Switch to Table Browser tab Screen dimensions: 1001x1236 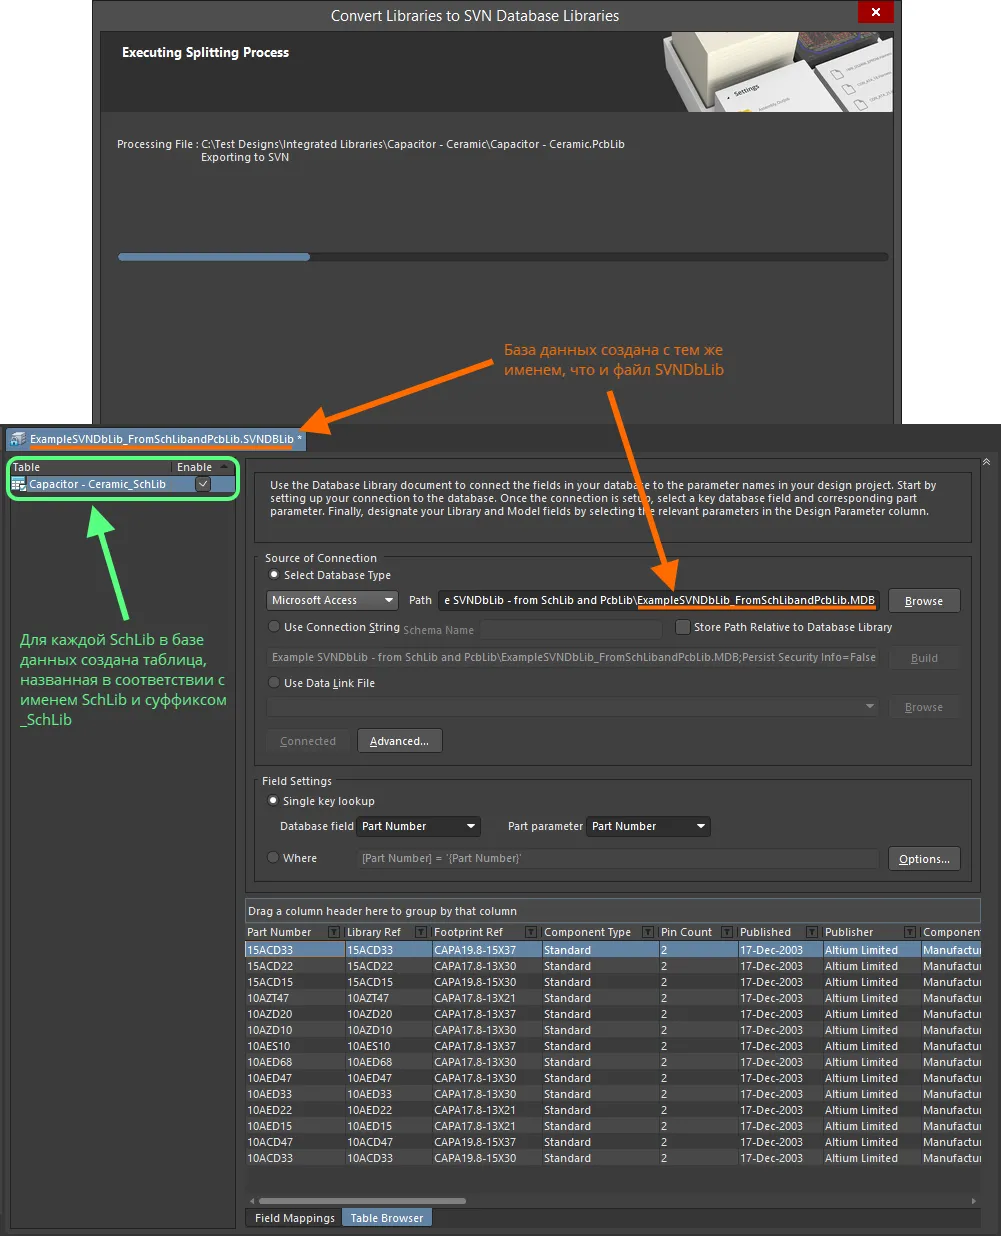[x=387, y=1218]
